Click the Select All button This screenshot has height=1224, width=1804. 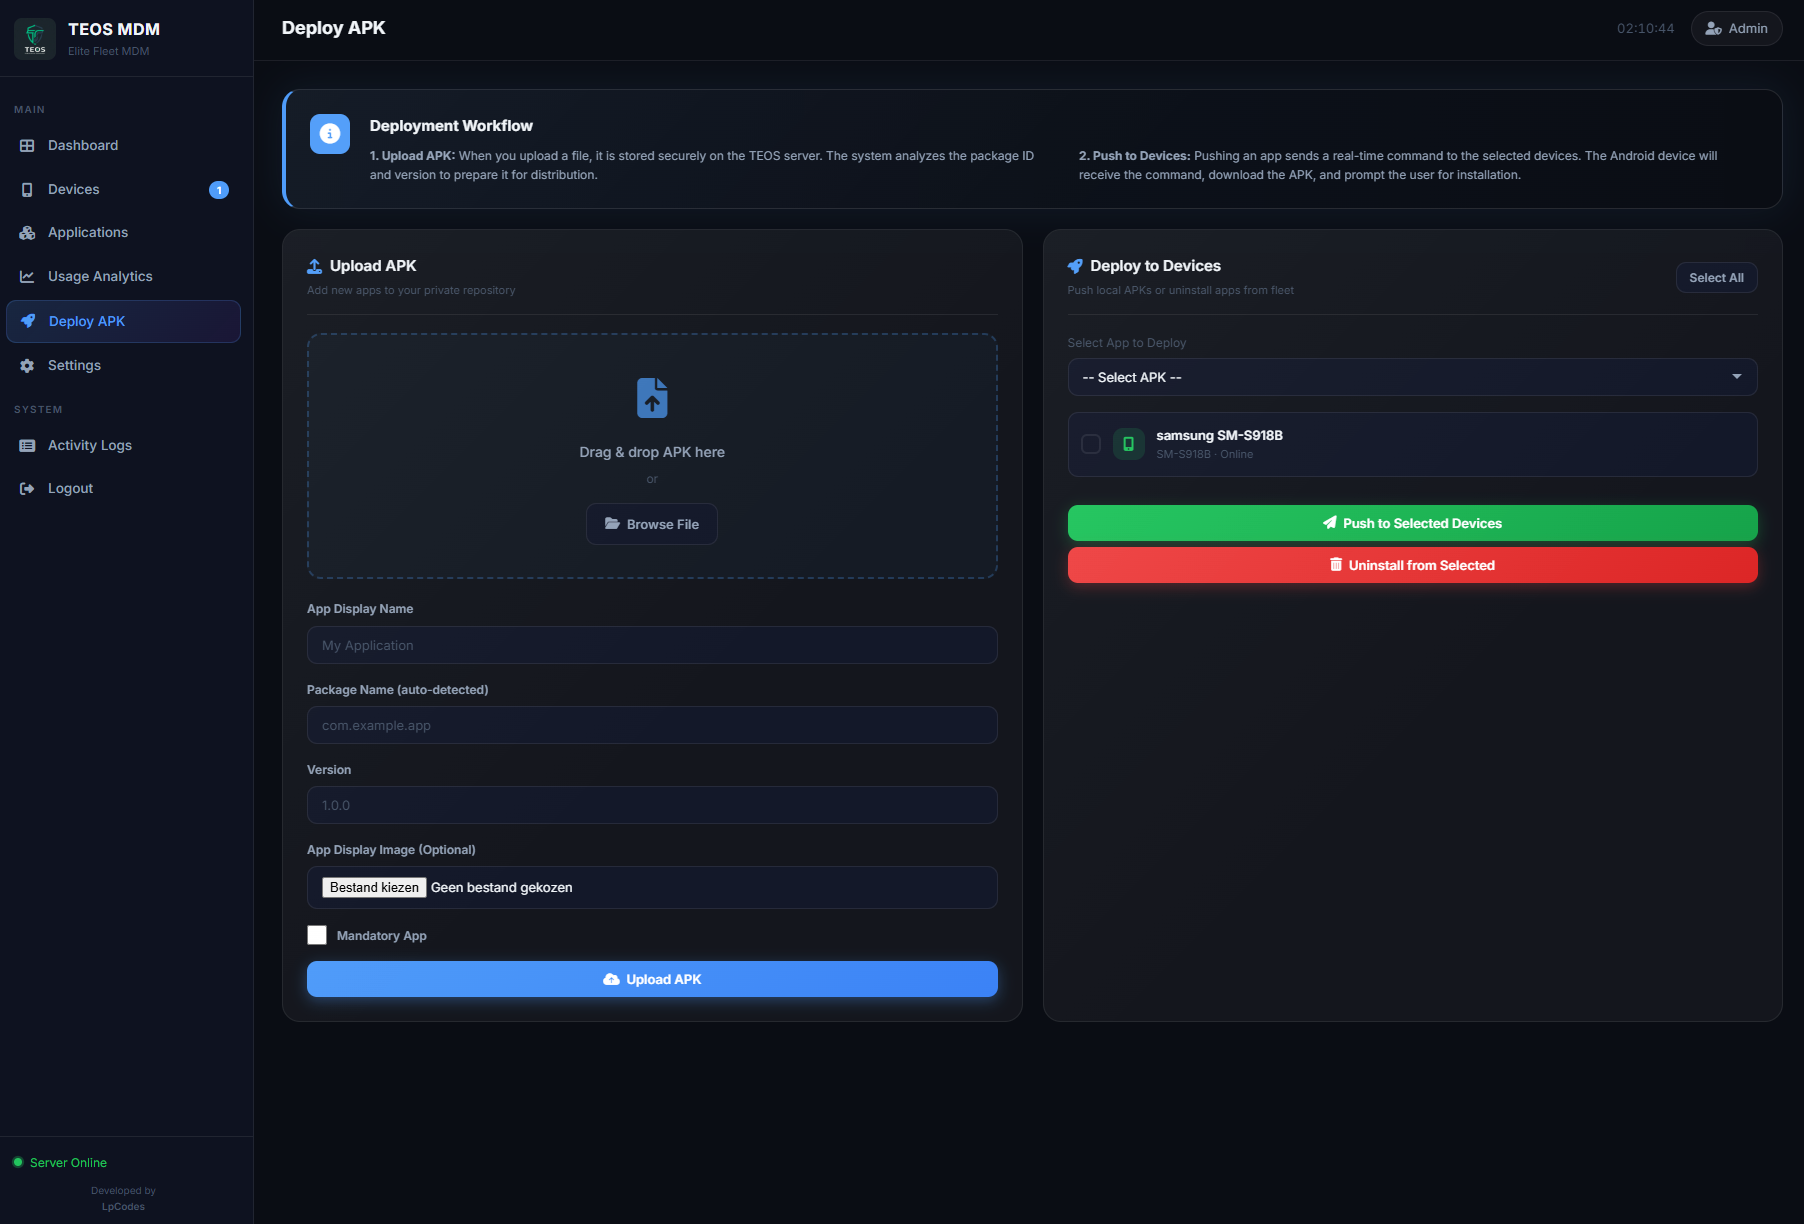coord(1716,278)
